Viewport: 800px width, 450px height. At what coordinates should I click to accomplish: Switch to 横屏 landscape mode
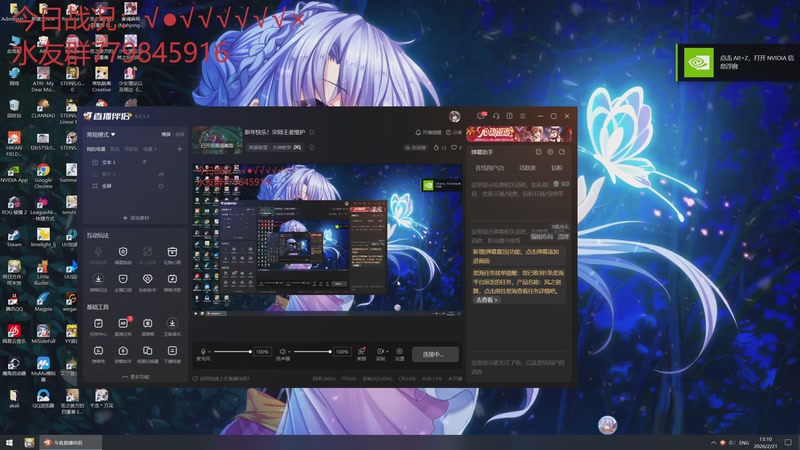coord(166,134)
